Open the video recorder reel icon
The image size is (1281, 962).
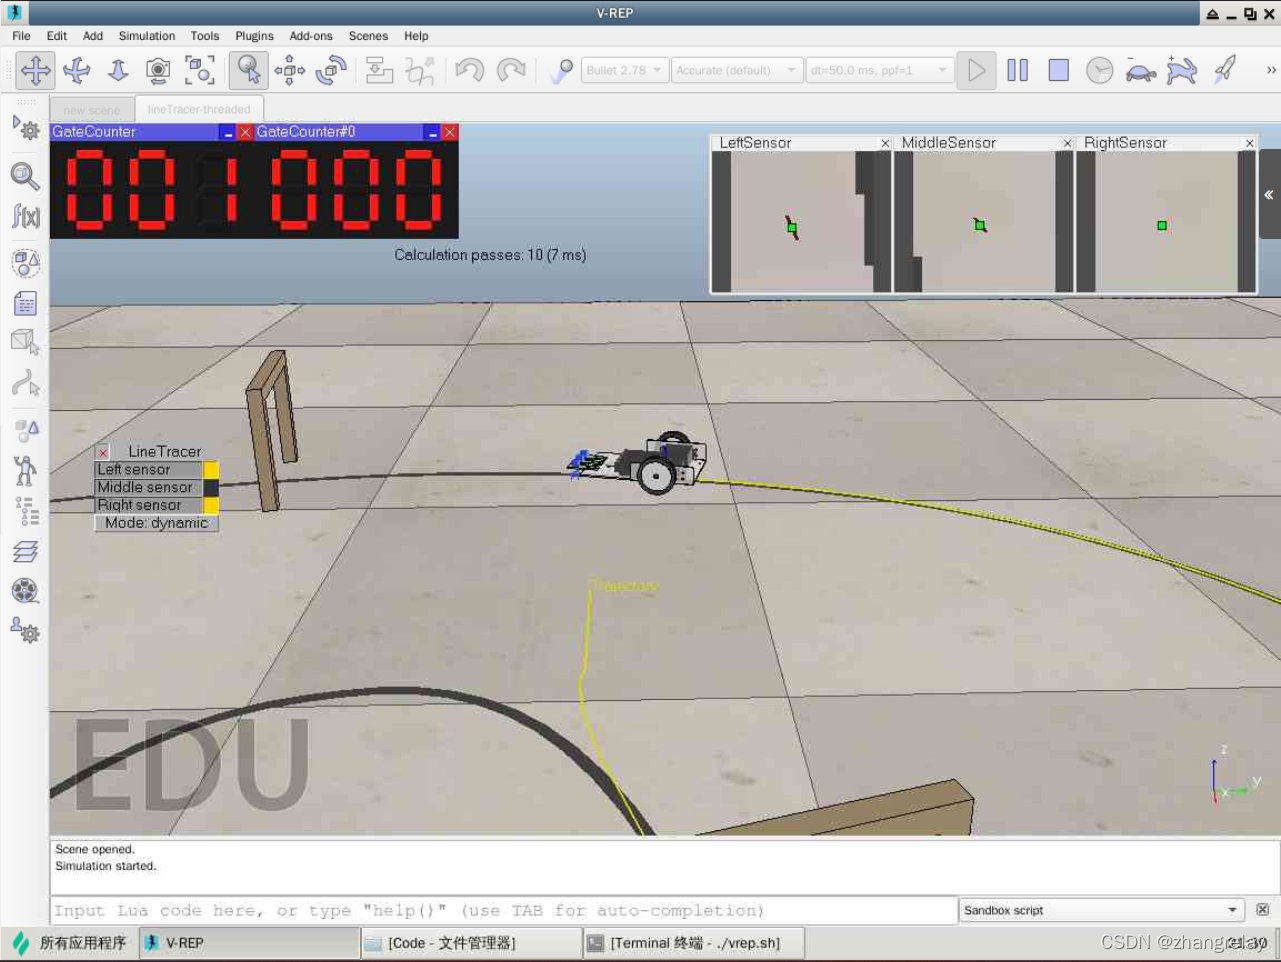pyautogui.click(x=25, y=590)
